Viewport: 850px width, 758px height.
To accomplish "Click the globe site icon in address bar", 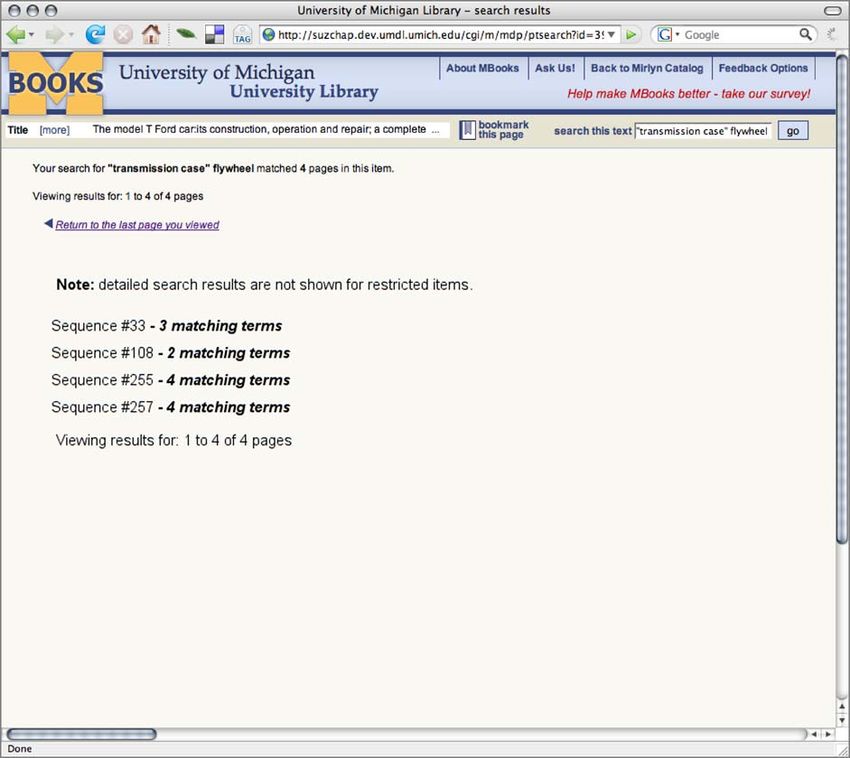I will pos(268,35).
